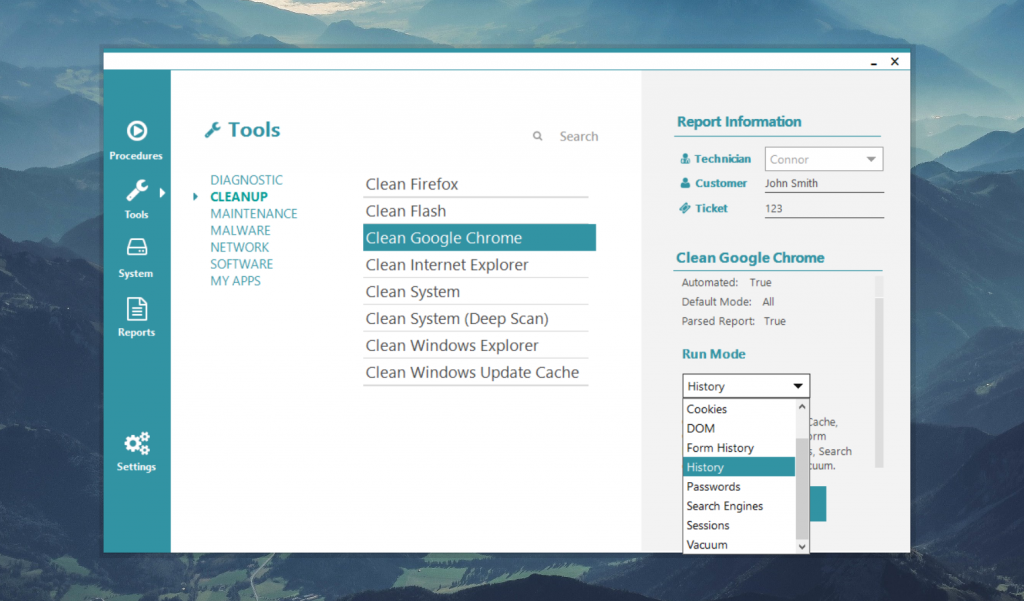The image size is (1024, 601).
Task: Switch to MAINTENANCE category
Action: click(x=253, y=214)
